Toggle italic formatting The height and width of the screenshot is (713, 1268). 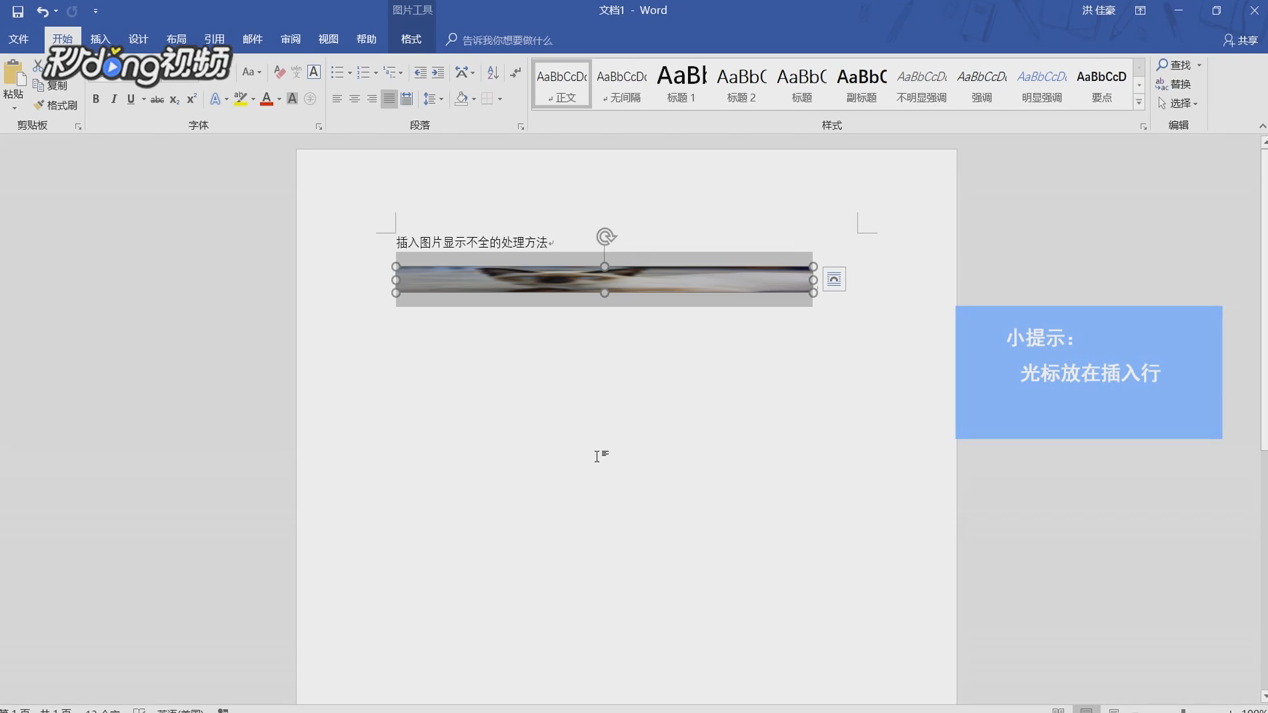113,98
